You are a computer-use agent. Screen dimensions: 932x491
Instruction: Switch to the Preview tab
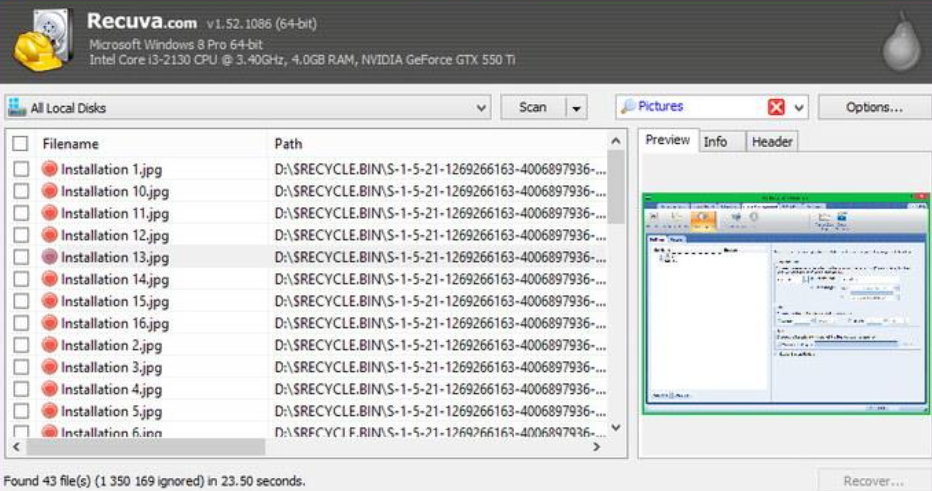[667, 140]
